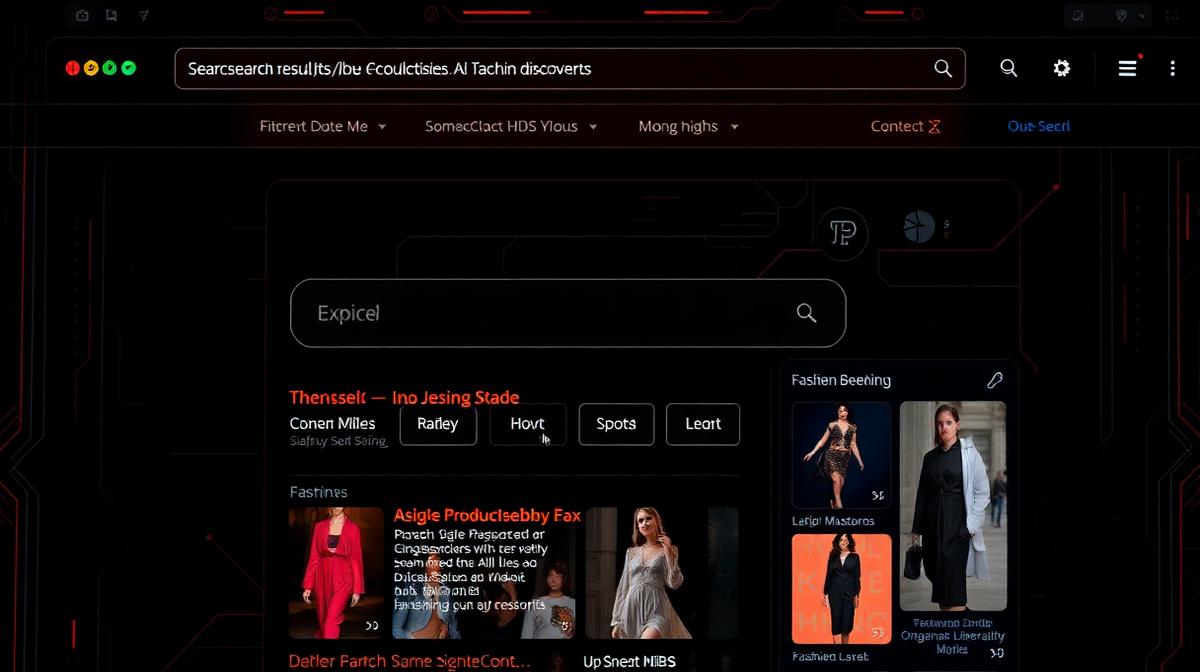Open the Asigle Producisebby Fax article title
1200x672 pixels.
click(x=487, y=515)
